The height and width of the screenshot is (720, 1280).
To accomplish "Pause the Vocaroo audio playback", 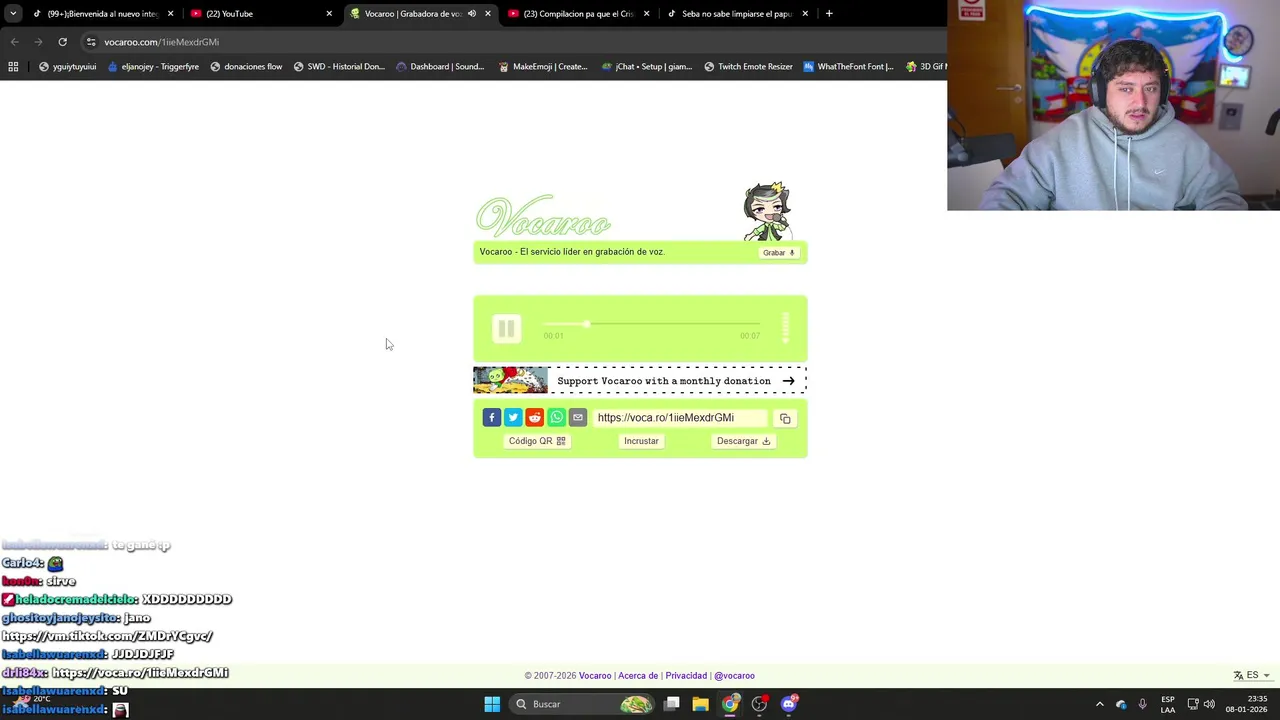I will click(506, 328).
